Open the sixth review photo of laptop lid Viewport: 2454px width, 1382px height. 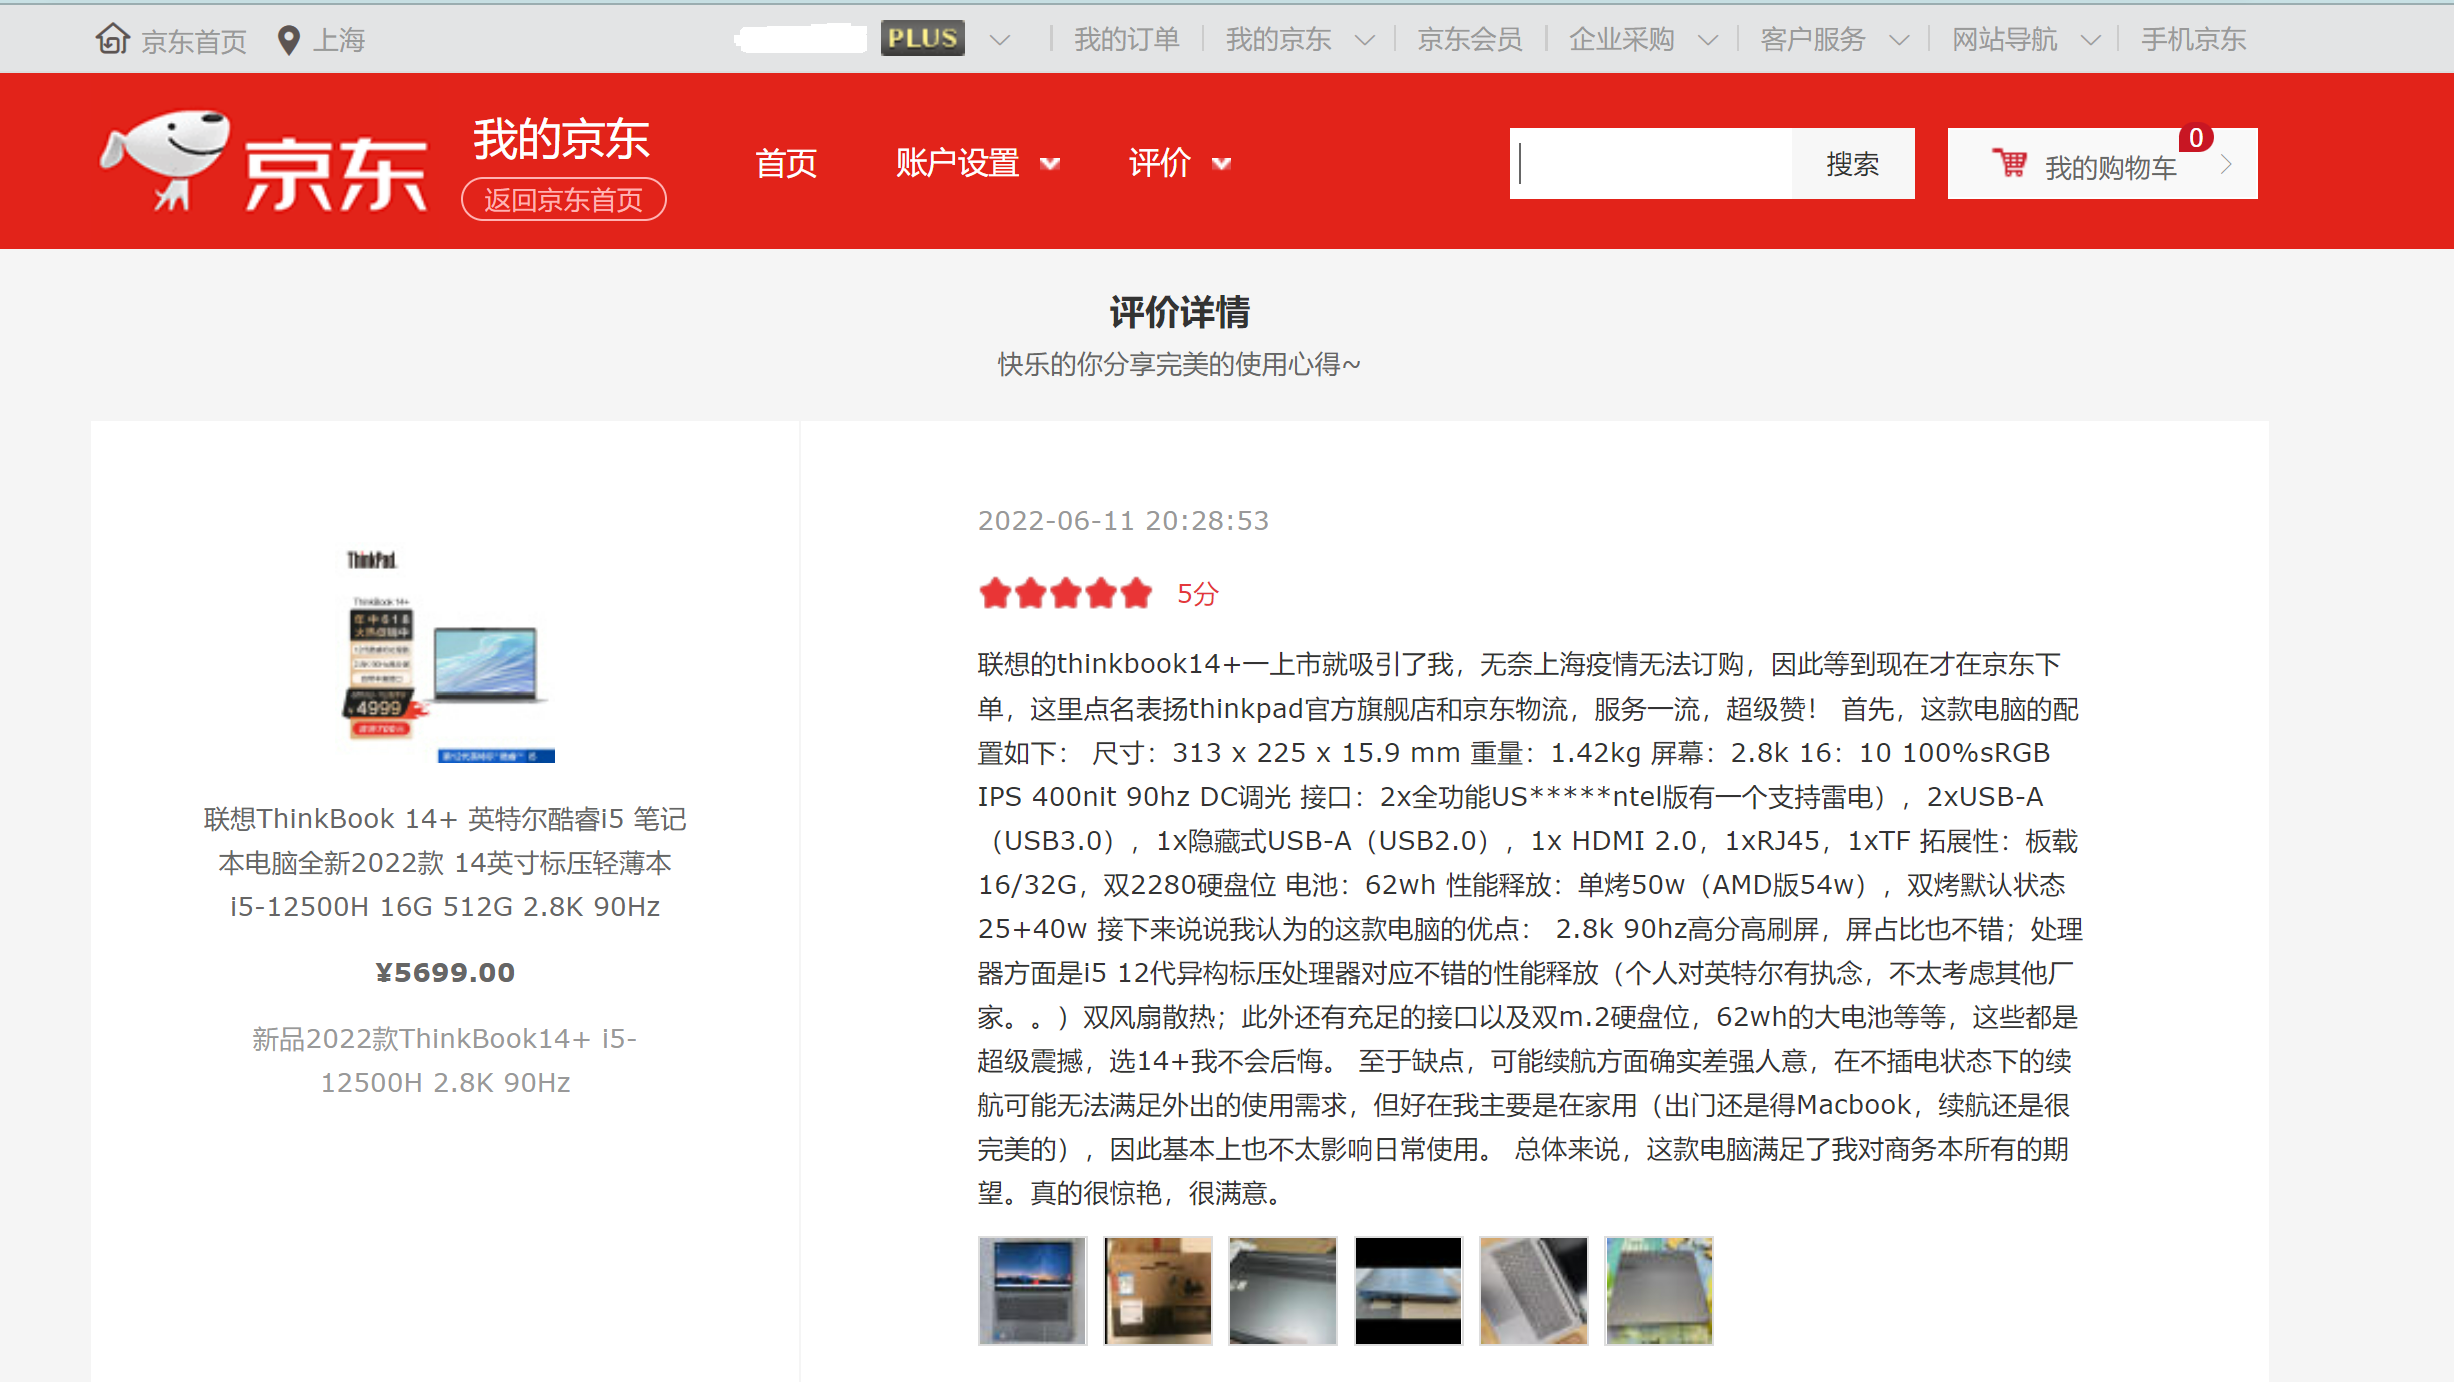(x=1659, y=1290)
